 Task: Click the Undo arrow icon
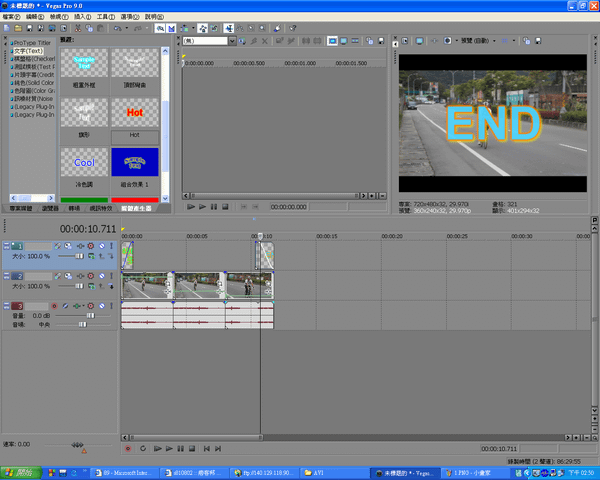(x=117, y=28)
